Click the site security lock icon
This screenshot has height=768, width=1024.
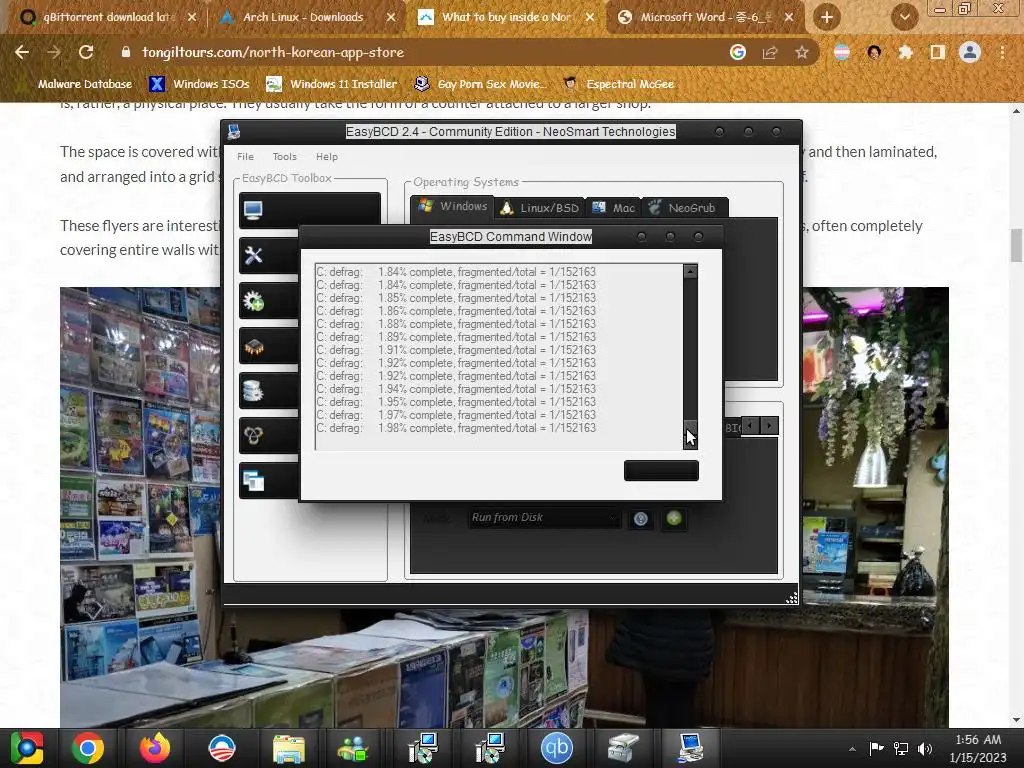[126, 52]
